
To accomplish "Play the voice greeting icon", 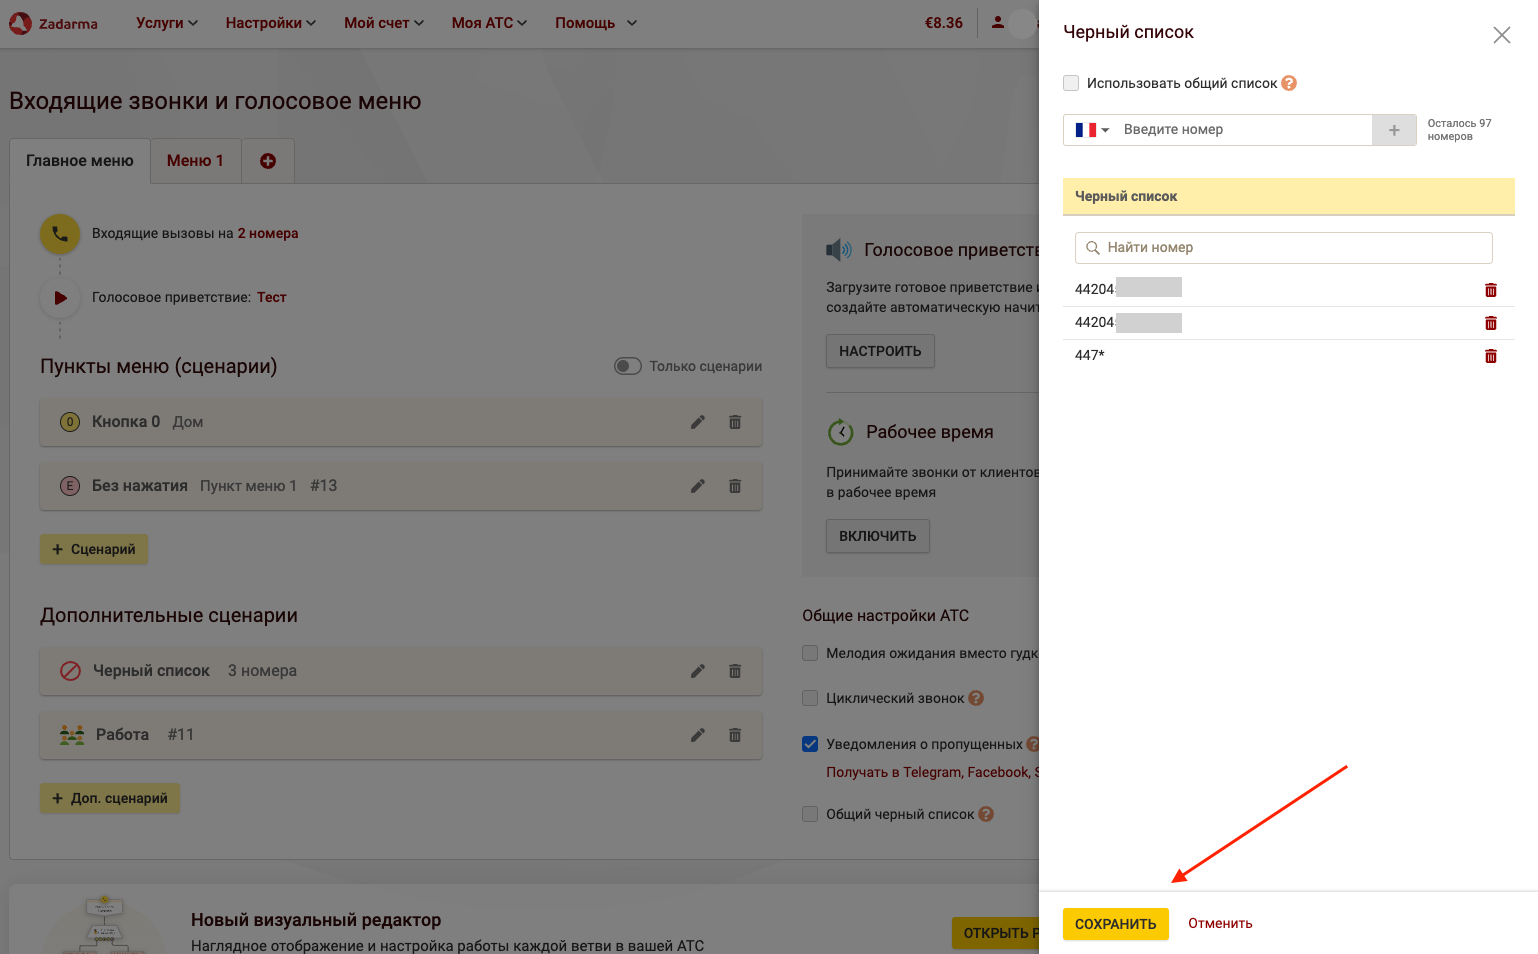I will point(60,298).
